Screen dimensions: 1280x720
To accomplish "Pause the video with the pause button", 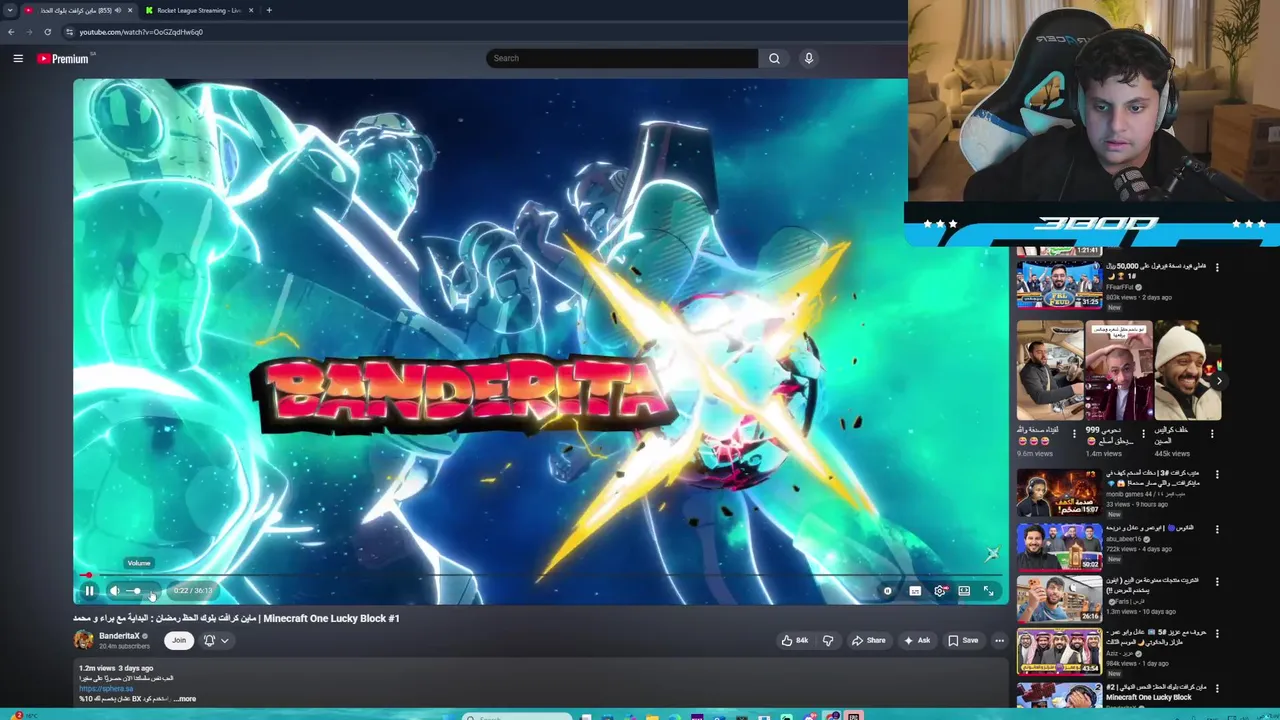I will (89, 591).
